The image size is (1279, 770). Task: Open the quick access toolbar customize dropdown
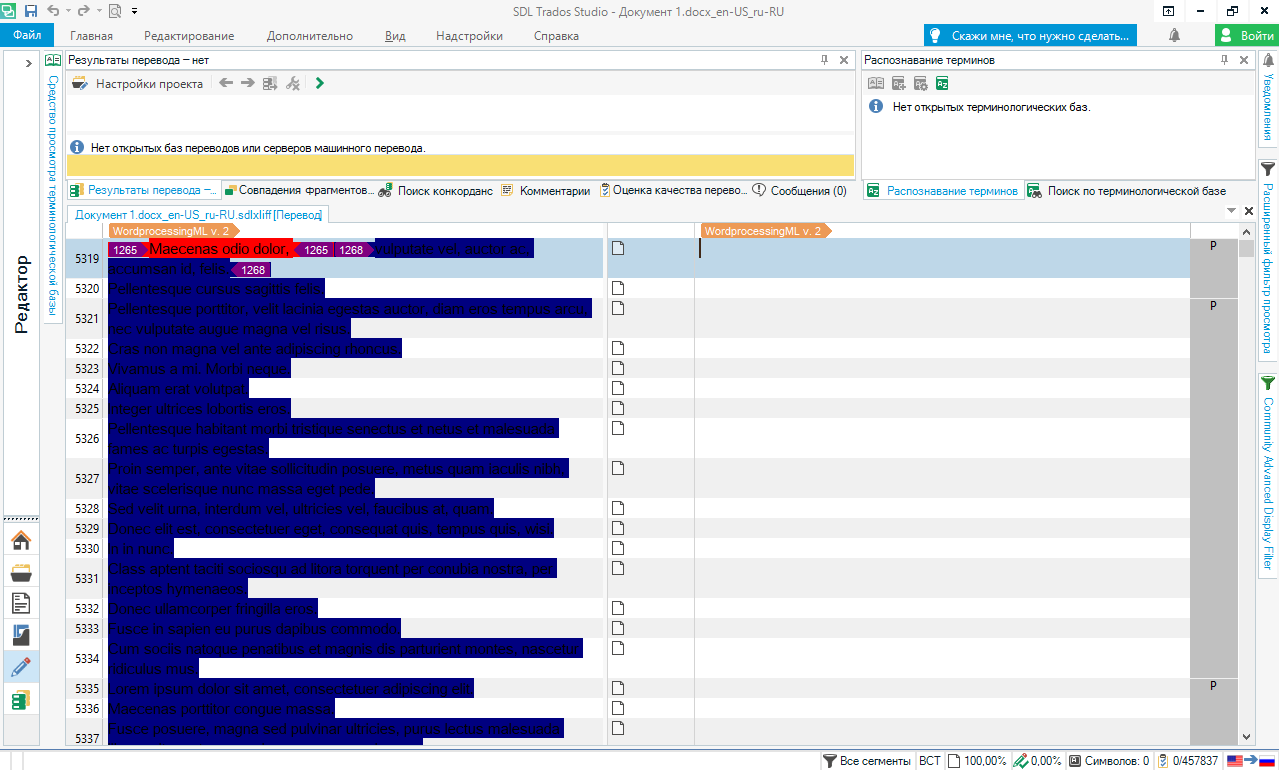135,11
